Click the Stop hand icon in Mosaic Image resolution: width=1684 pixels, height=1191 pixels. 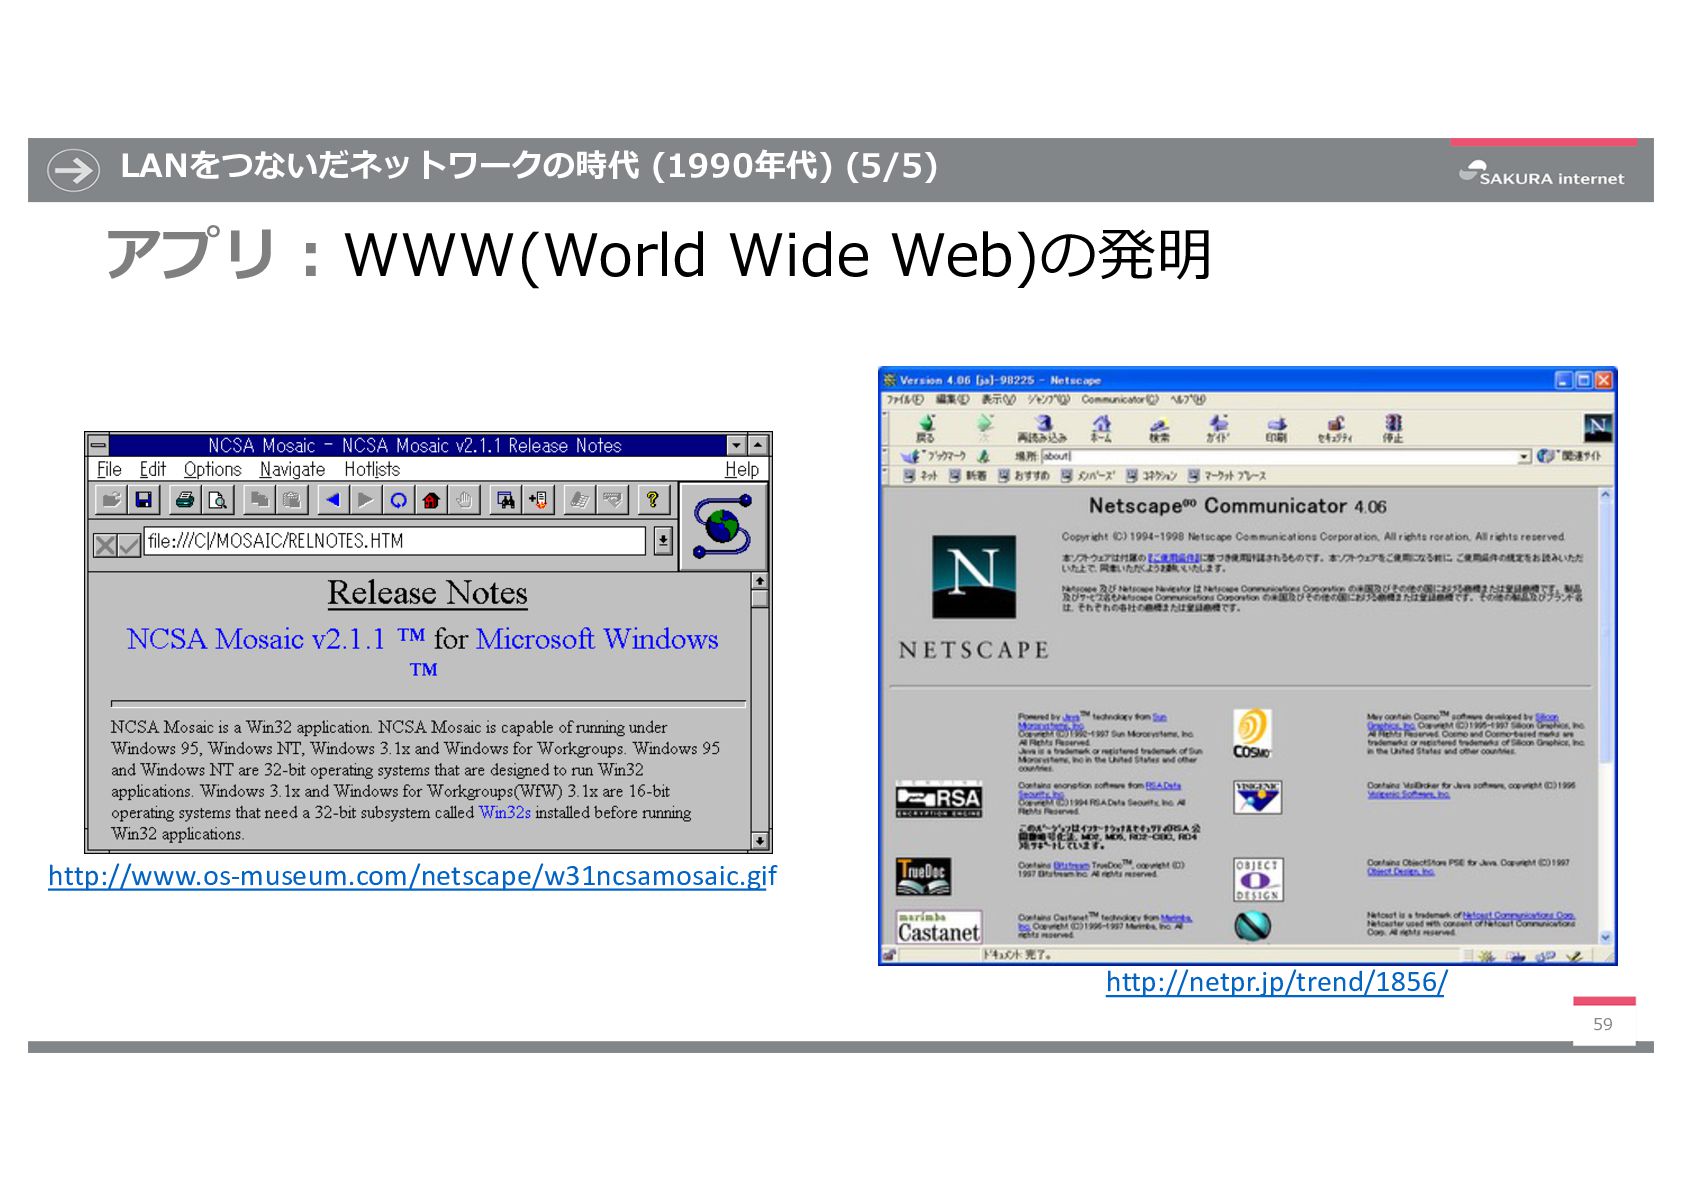(x=463, y=499)
